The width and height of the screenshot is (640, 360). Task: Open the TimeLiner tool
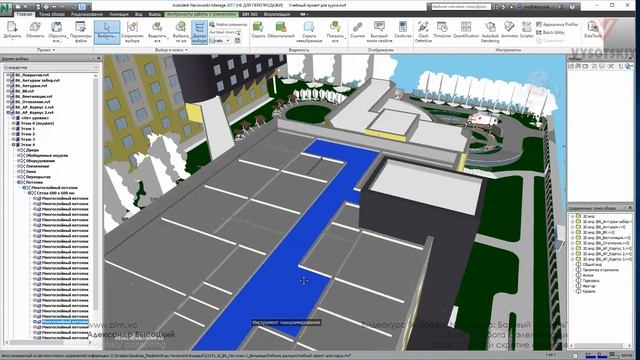[442, 30]
